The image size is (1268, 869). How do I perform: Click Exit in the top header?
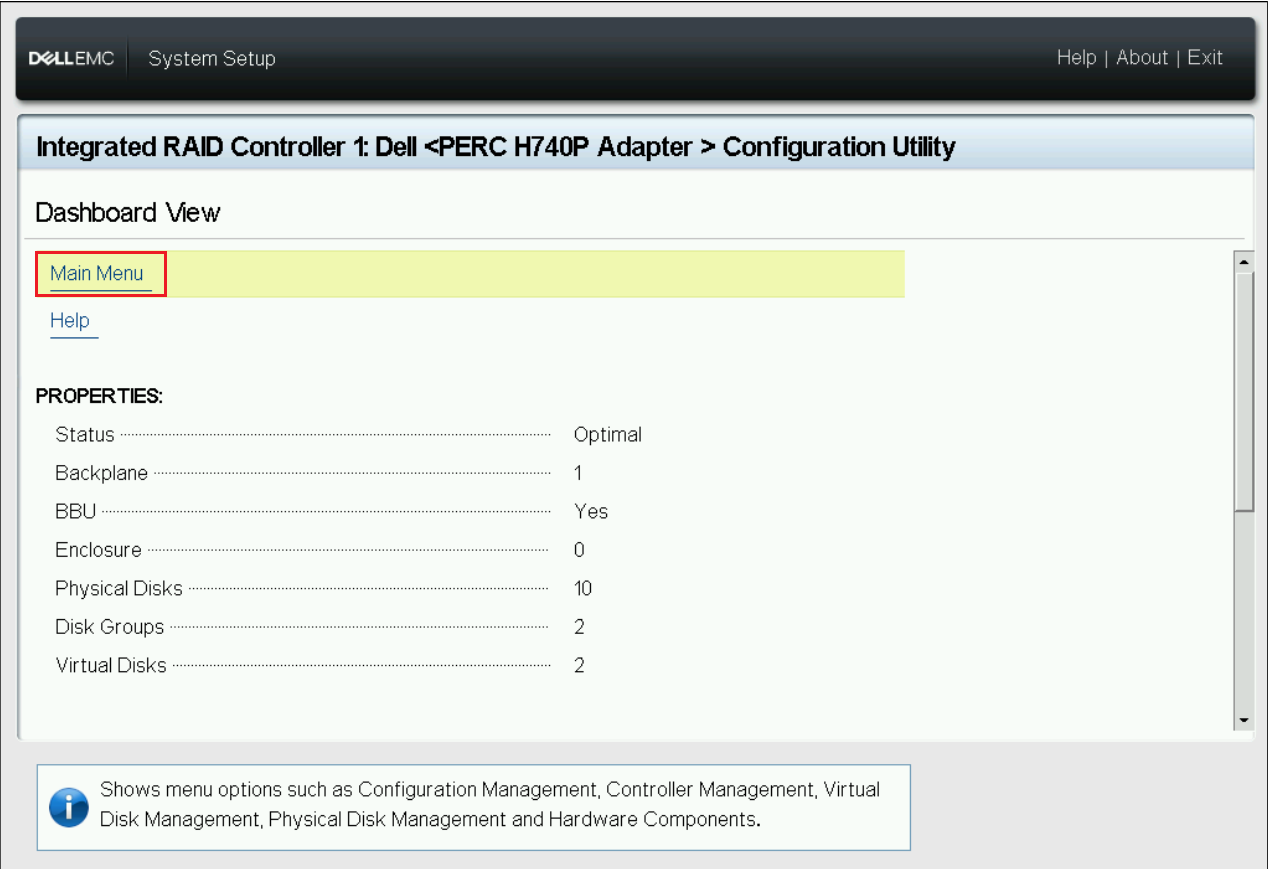(1205, 58)
